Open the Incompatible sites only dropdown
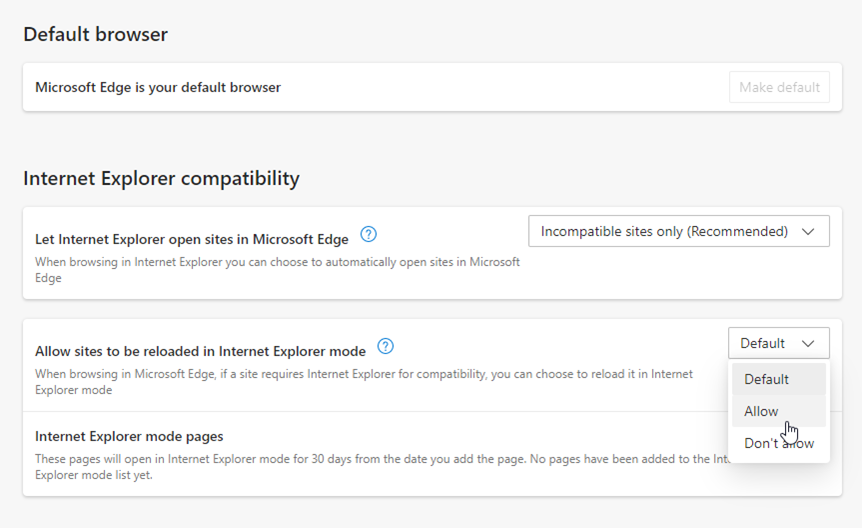The width and height of the screenshot is (862, 528). click(x=679, y=231)
